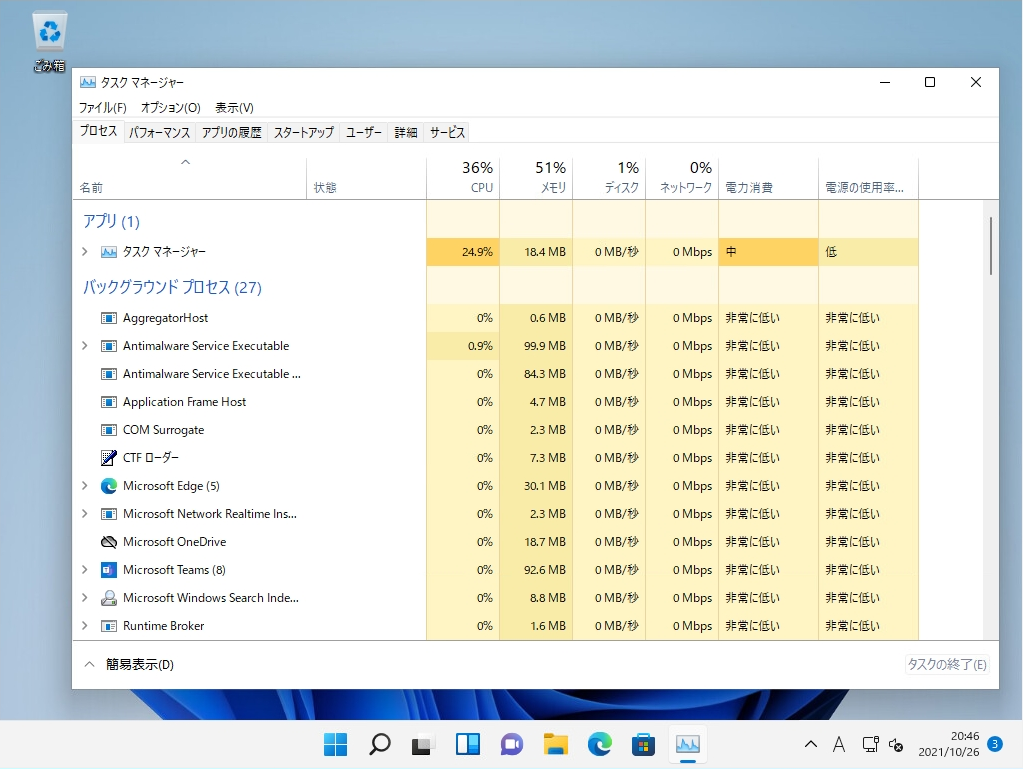Show hidden system tray icons

pos(811,744)
